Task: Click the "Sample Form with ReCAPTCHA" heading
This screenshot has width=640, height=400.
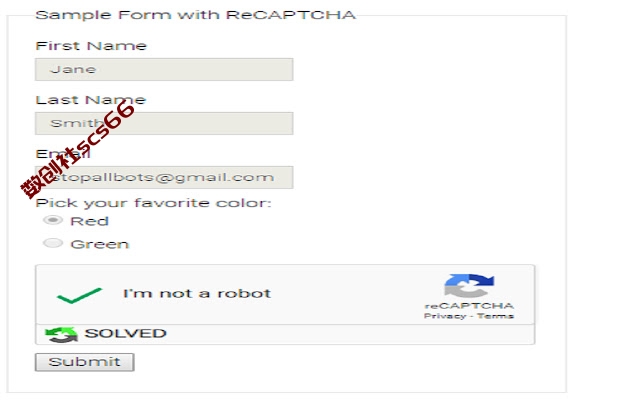Action: click(x=196, y=15)
